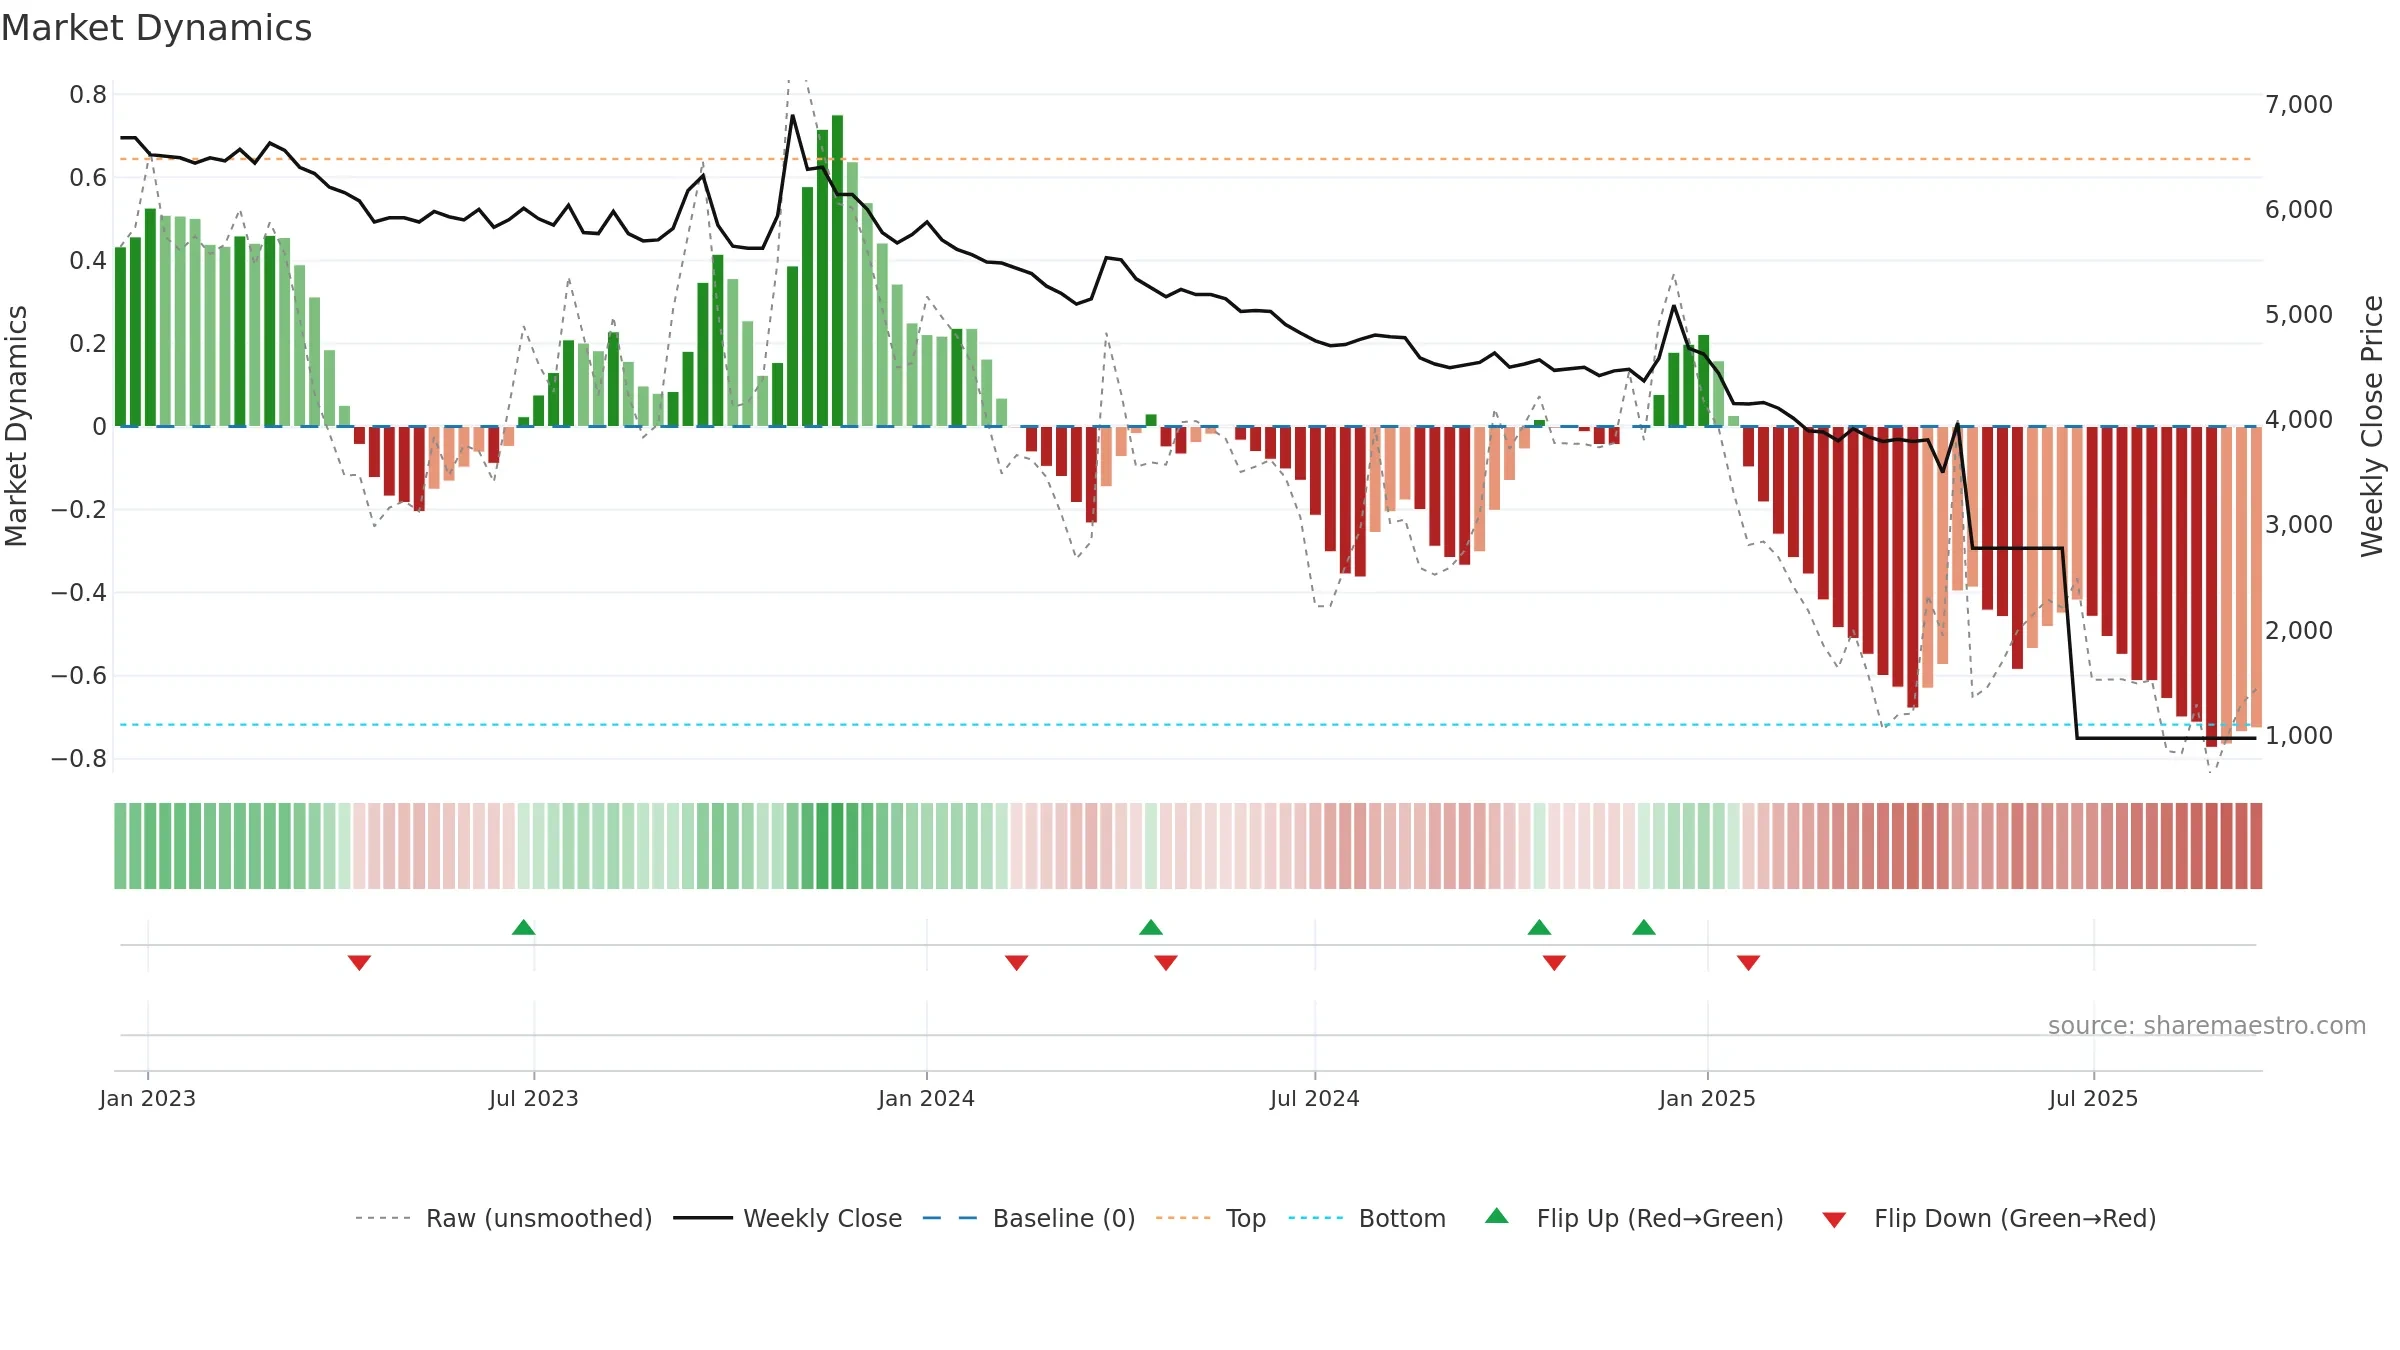
Task: Toggle the Flip Up (Red→Green) legend entry
Action: [x=1634, y=1218]
